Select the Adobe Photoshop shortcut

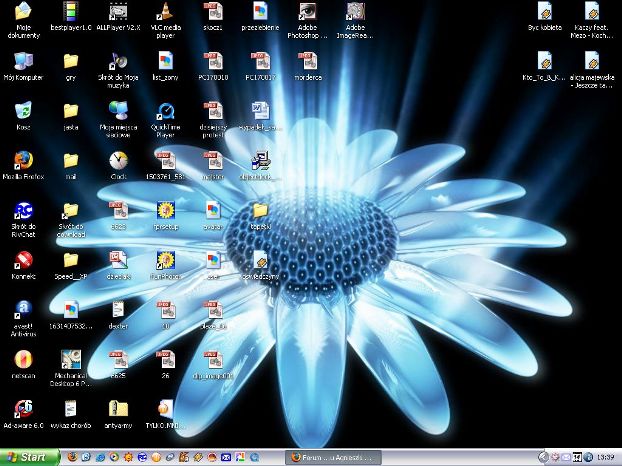pyautogui.click(x=308, y=13)
